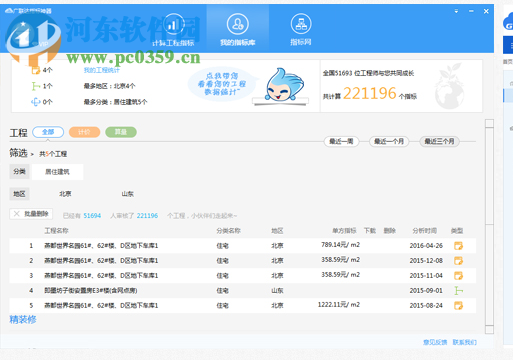The image size is (513, 360).
Task: Click the 51694 count link
Action: pos(92,216)
